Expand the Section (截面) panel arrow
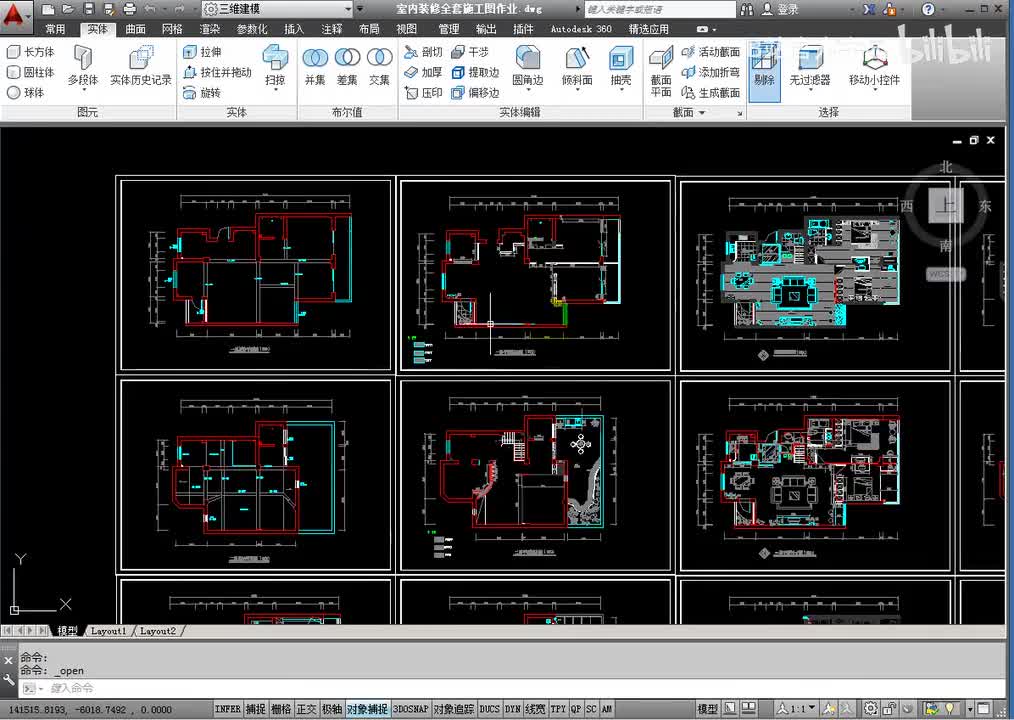This screenshot has width=1014, height=720. tap(702, 113)
